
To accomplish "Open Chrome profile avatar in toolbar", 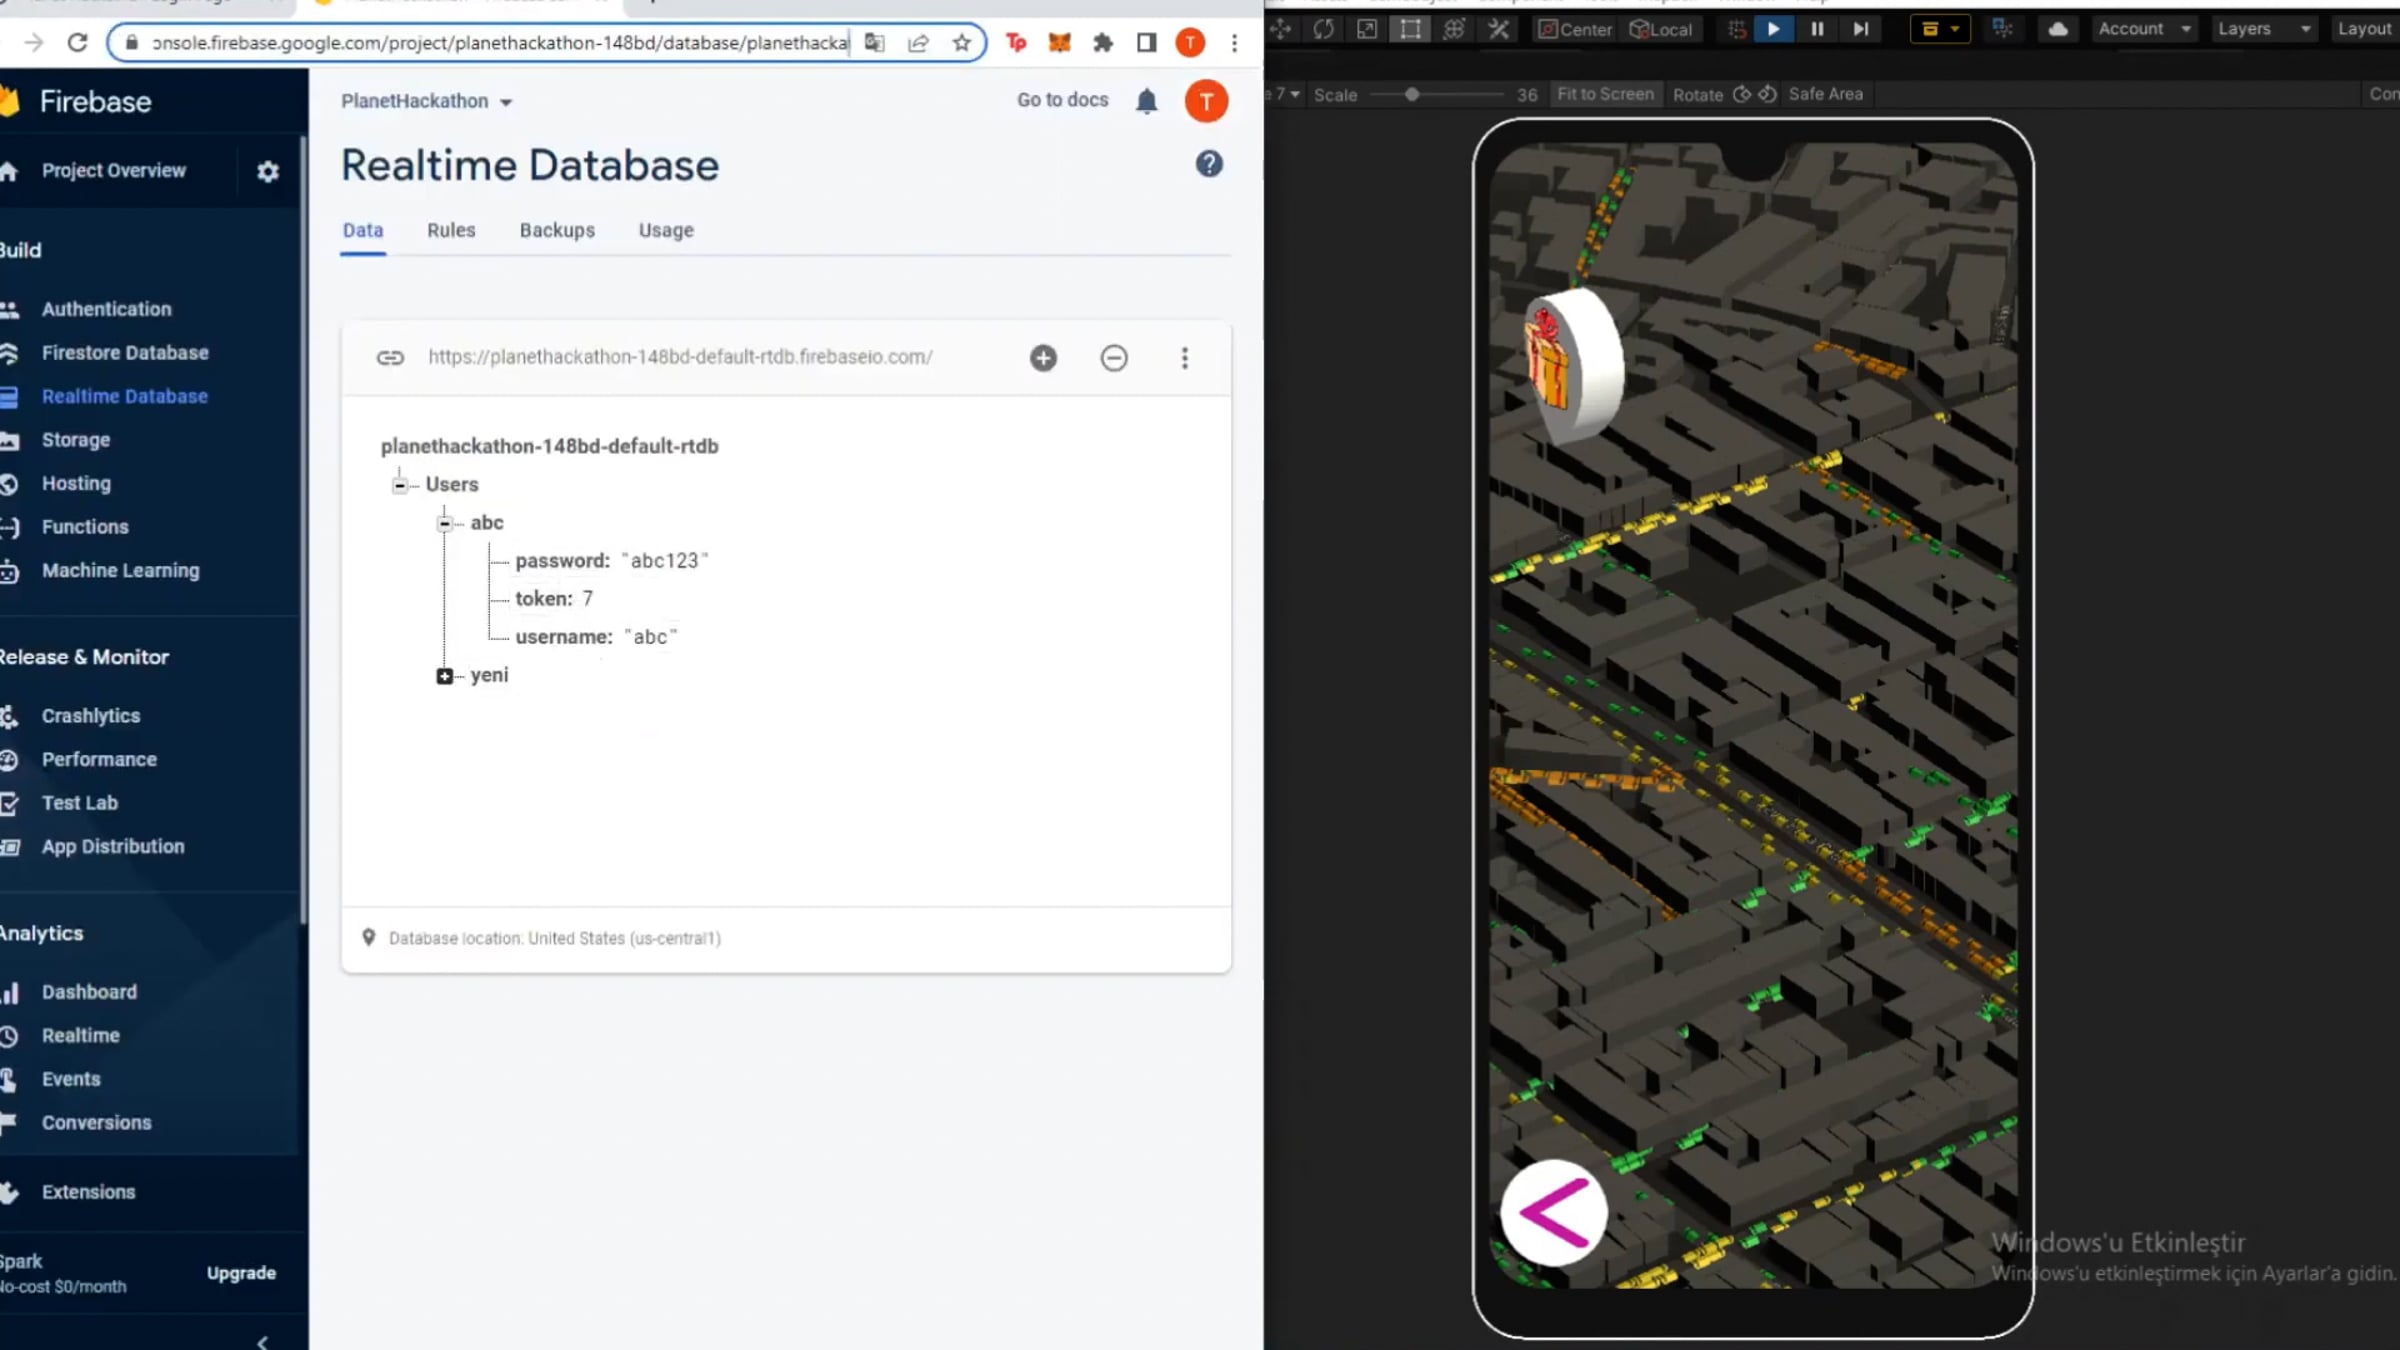I will 1190,43.
